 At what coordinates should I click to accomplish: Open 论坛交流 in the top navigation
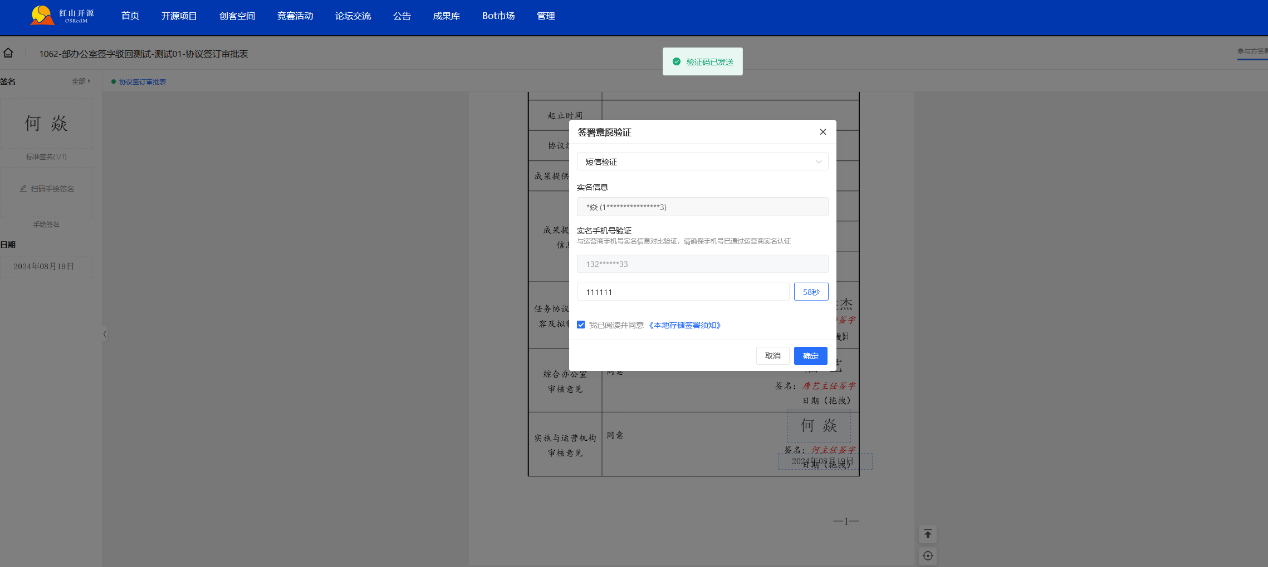(353, 16)
